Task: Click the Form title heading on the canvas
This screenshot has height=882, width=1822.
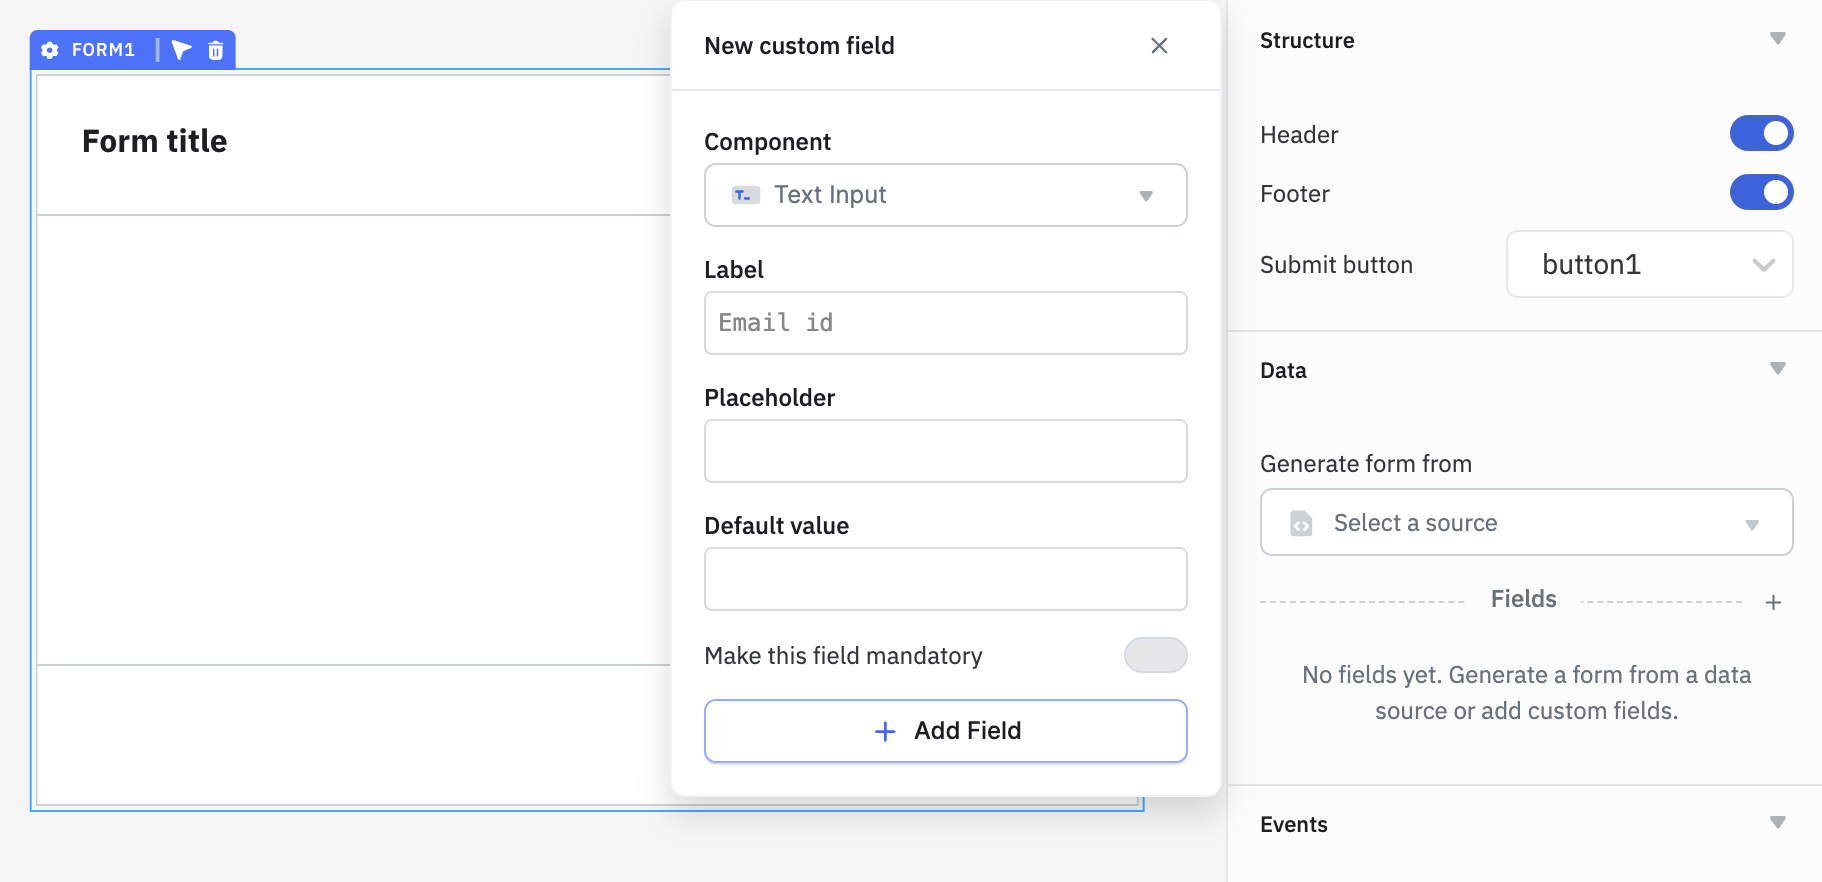Action: pos(155,141)
